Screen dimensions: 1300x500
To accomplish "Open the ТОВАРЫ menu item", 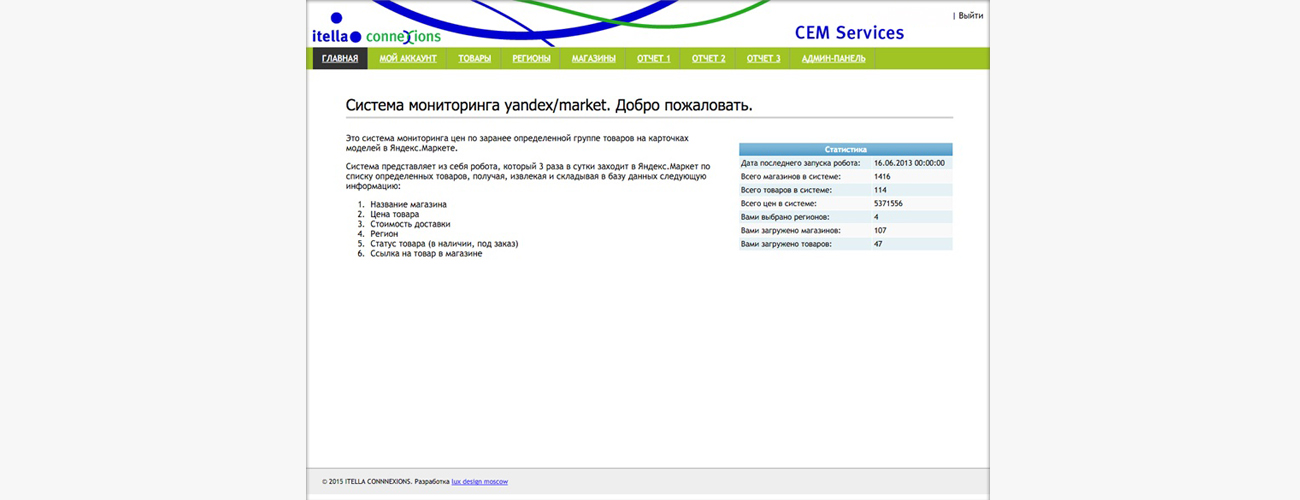I will (x=474, y=59).
